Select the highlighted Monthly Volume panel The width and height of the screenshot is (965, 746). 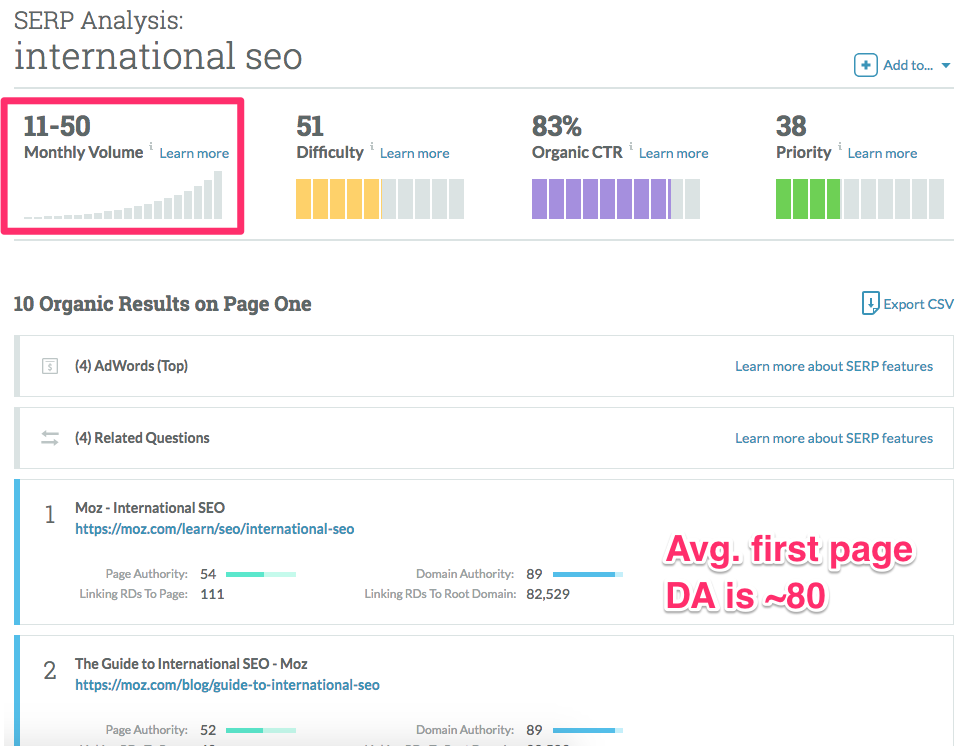tap(123, 165)
